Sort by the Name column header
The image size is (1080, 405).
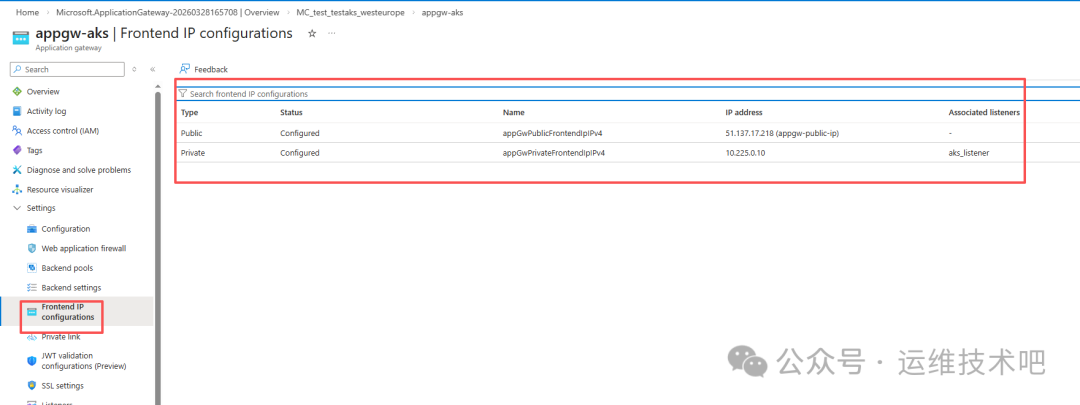514,112
